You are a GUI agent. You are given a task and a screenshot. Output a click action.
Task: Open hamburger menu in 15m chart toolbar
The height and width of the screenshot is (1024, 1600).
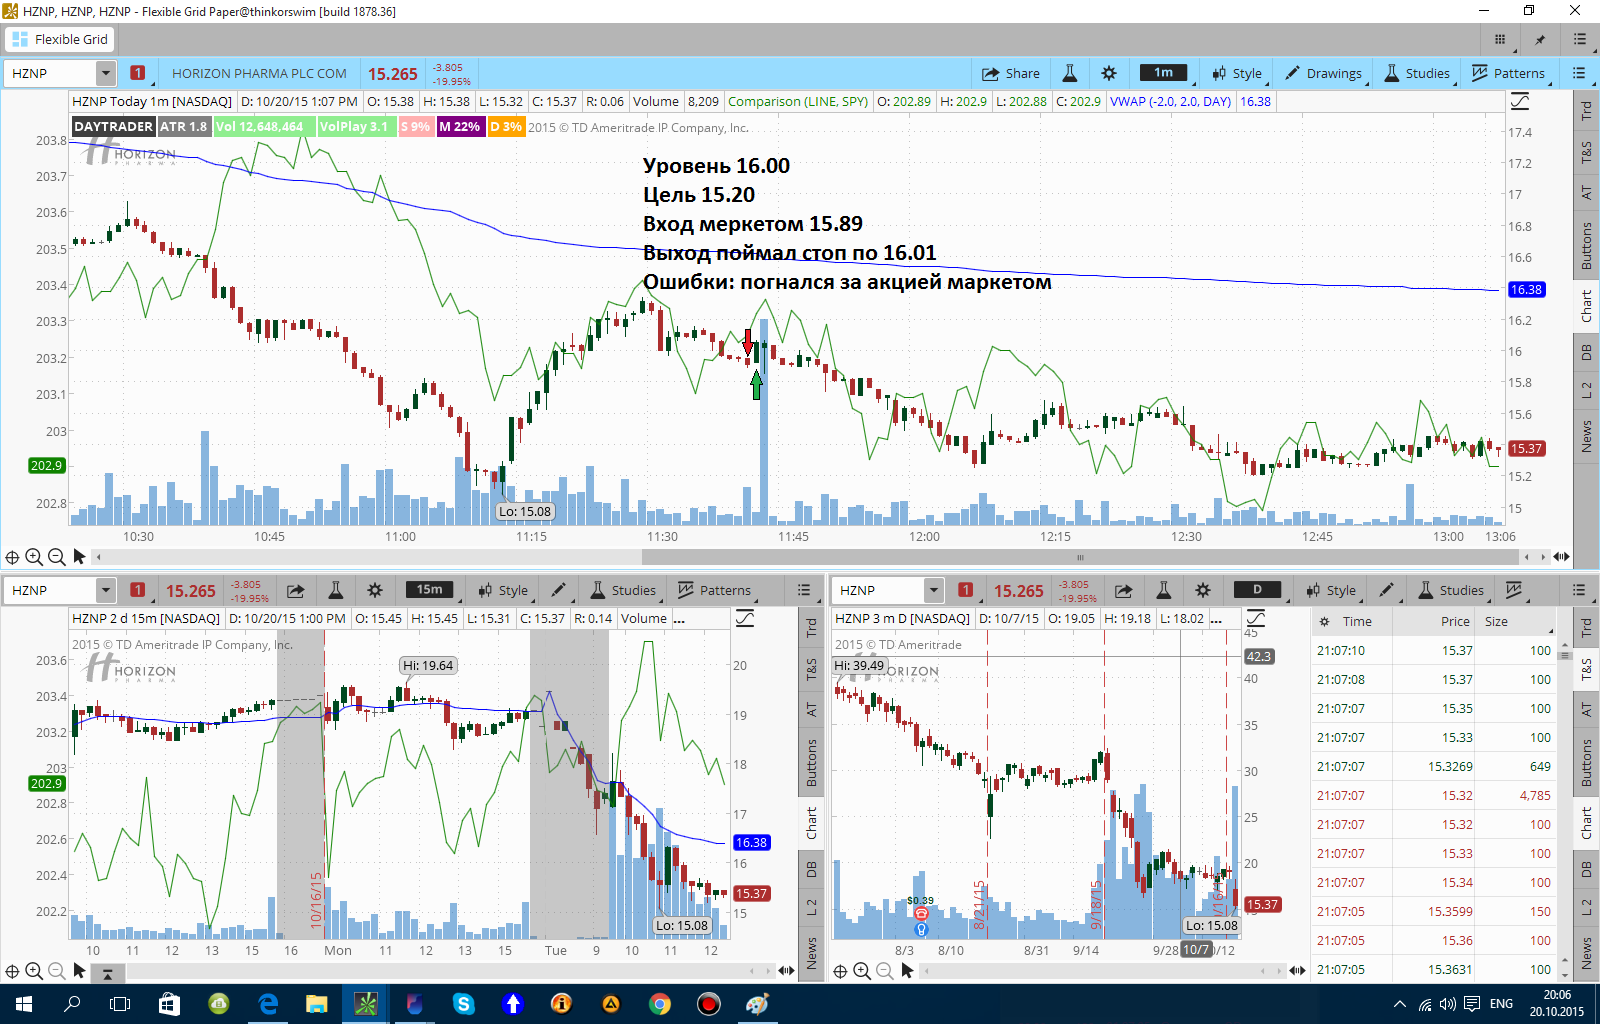pos(804,590)
